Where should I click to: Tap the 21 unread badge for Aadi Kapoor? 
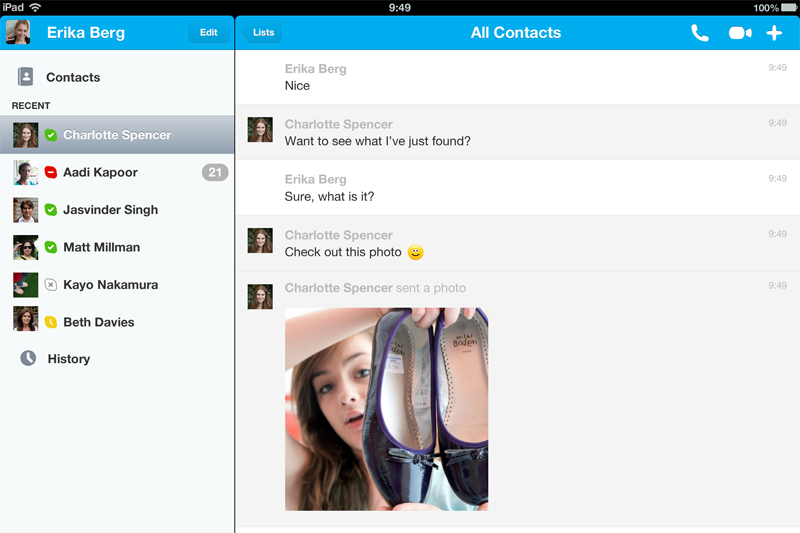click(x=215, y=172)
